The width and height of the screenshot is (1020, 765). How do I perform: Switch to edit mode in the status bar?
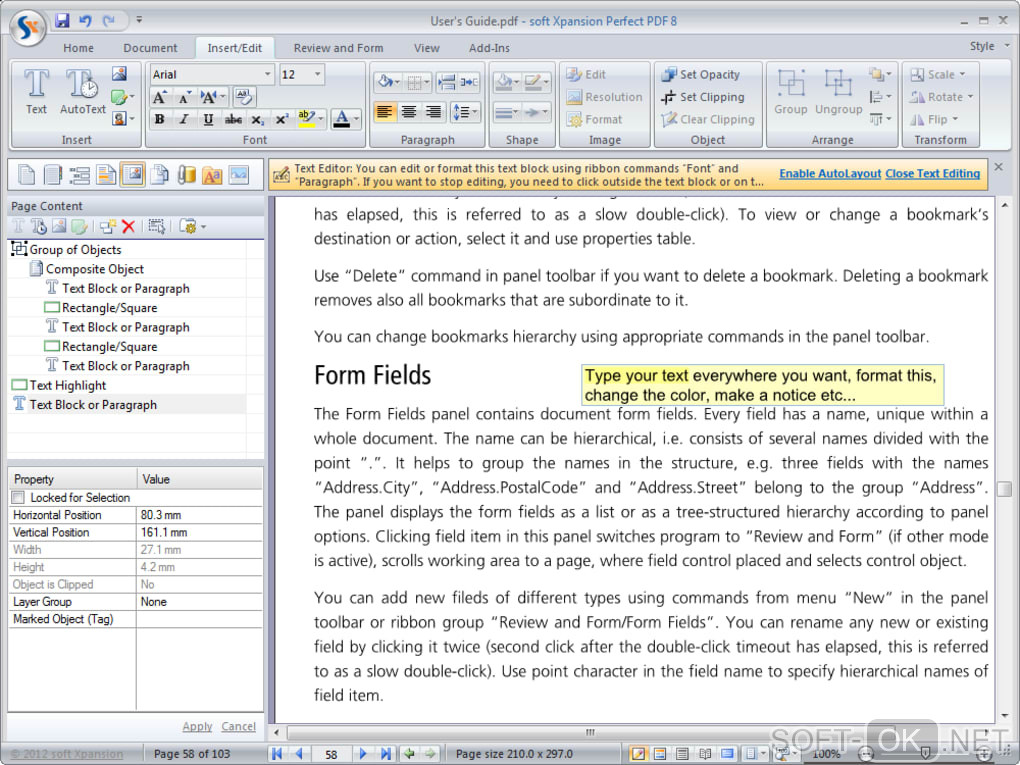pyautogui.click(x=638, y=753)
